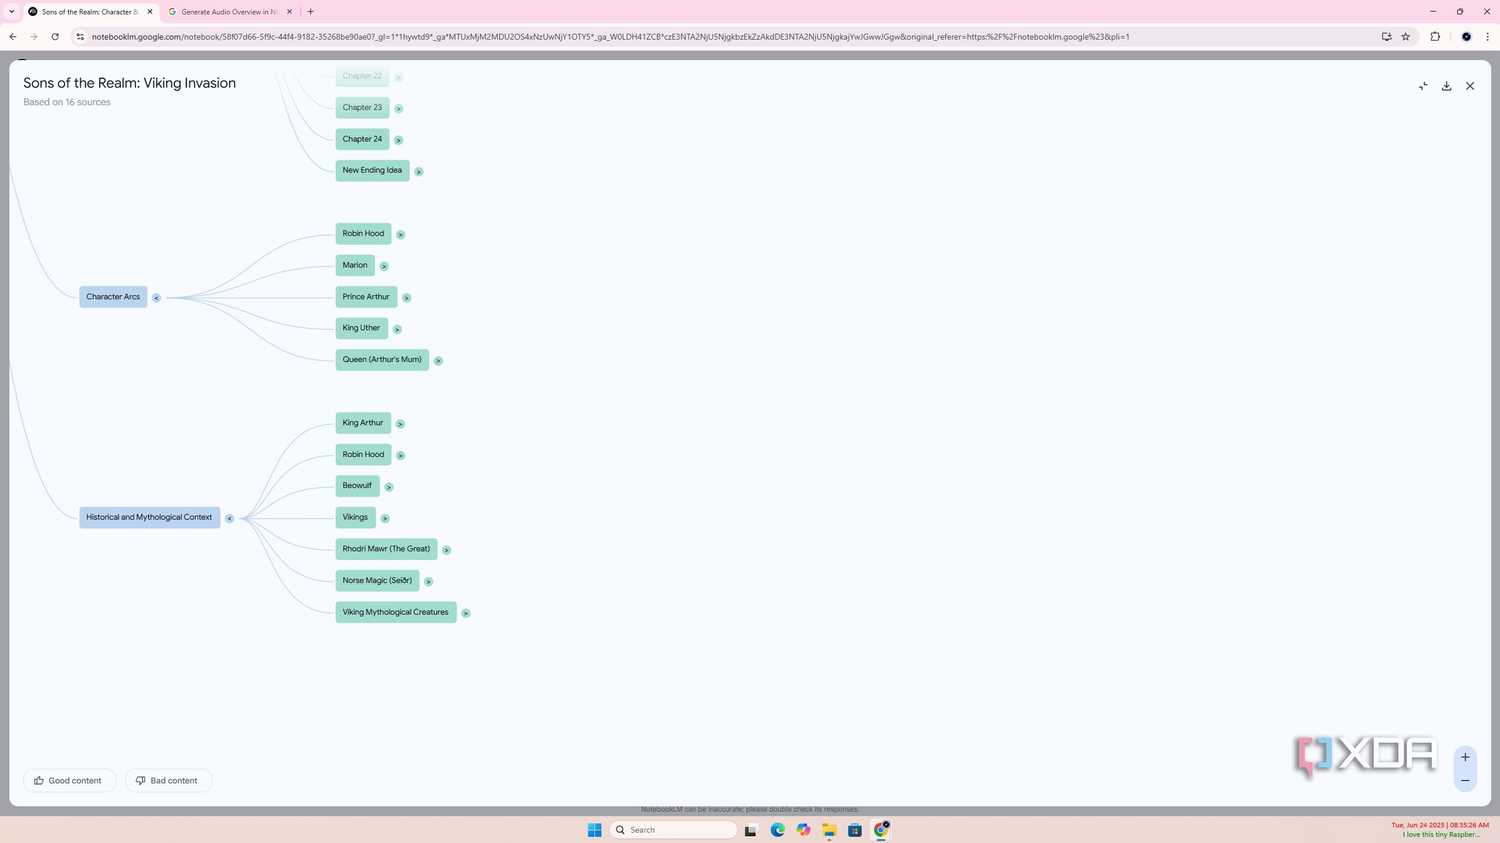Select the Character Arcs node label
This screenshot has width=1500, height=843.
(x=113, y=297)
